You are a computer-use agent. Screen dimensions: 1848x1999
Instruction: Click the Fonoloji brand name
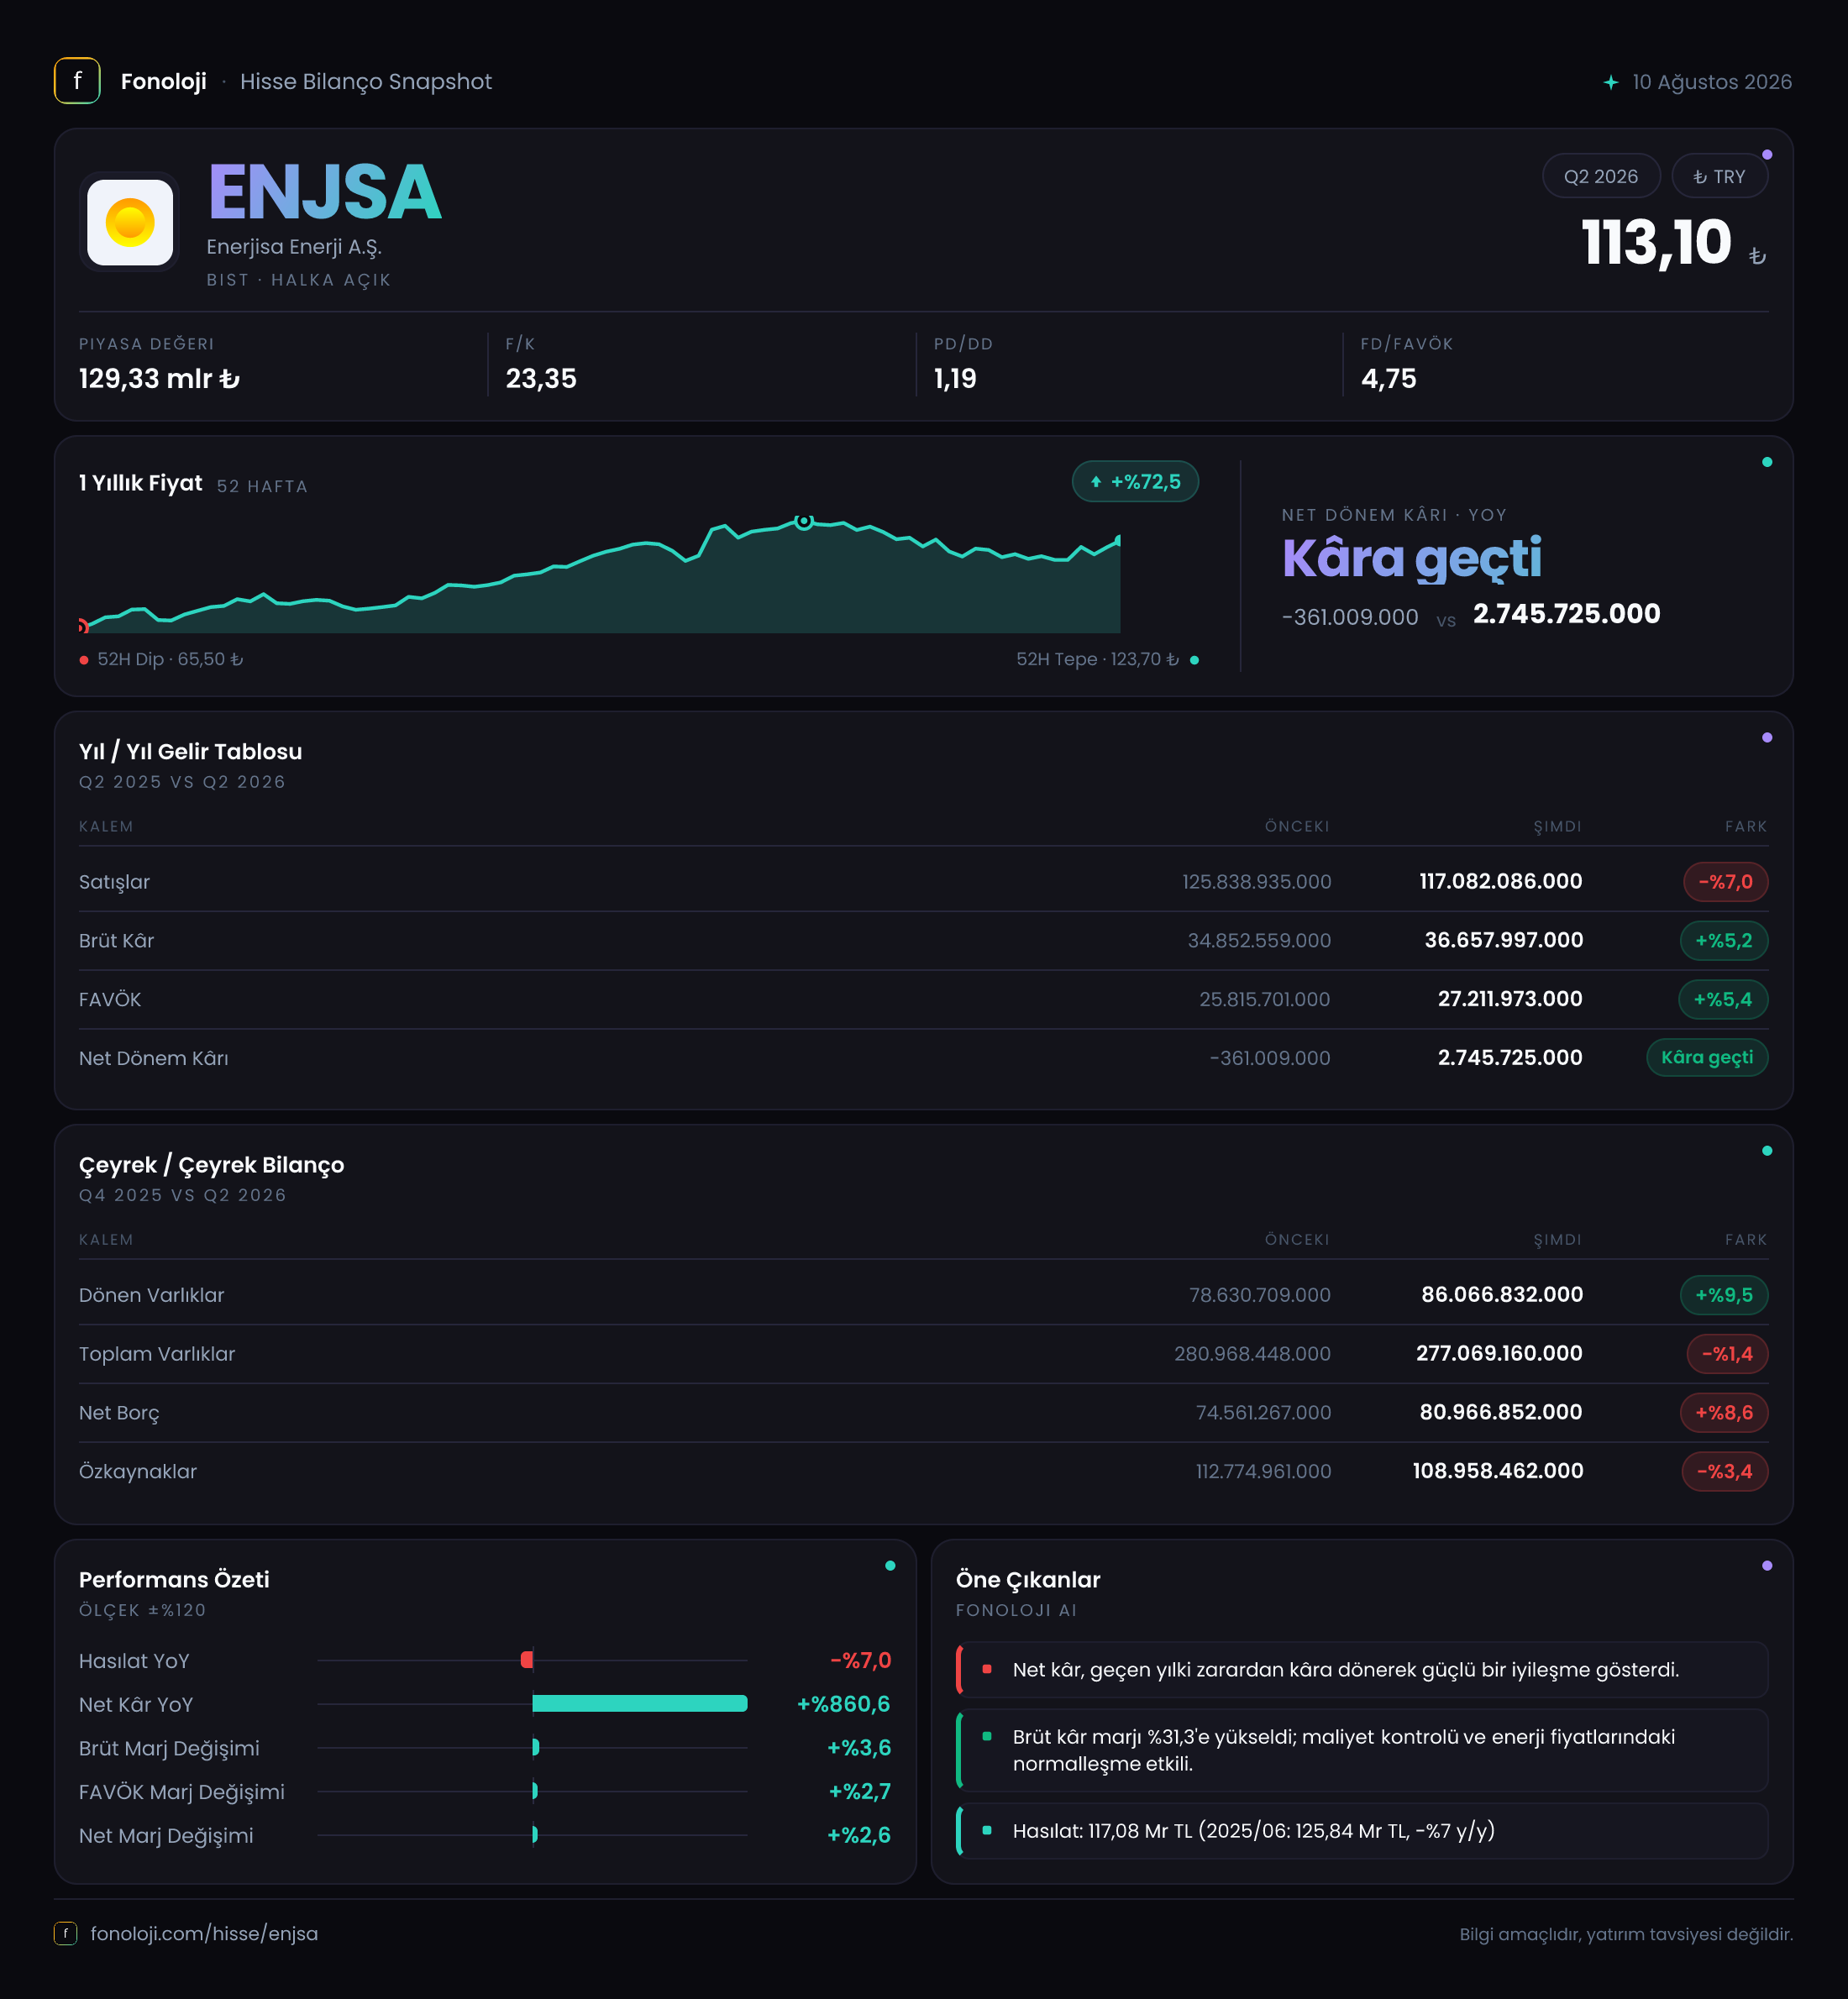[x=164, y=82]
